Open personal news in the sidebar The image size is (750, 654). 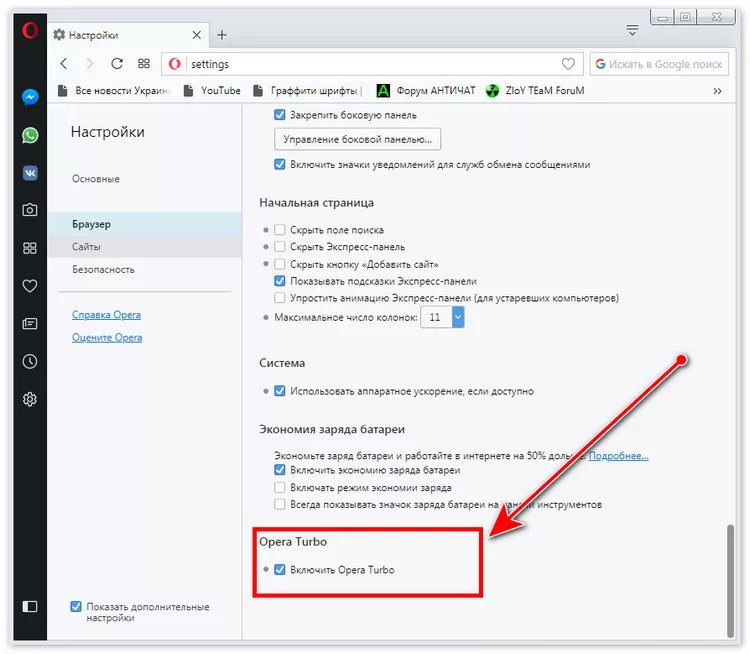pos(30,324)
